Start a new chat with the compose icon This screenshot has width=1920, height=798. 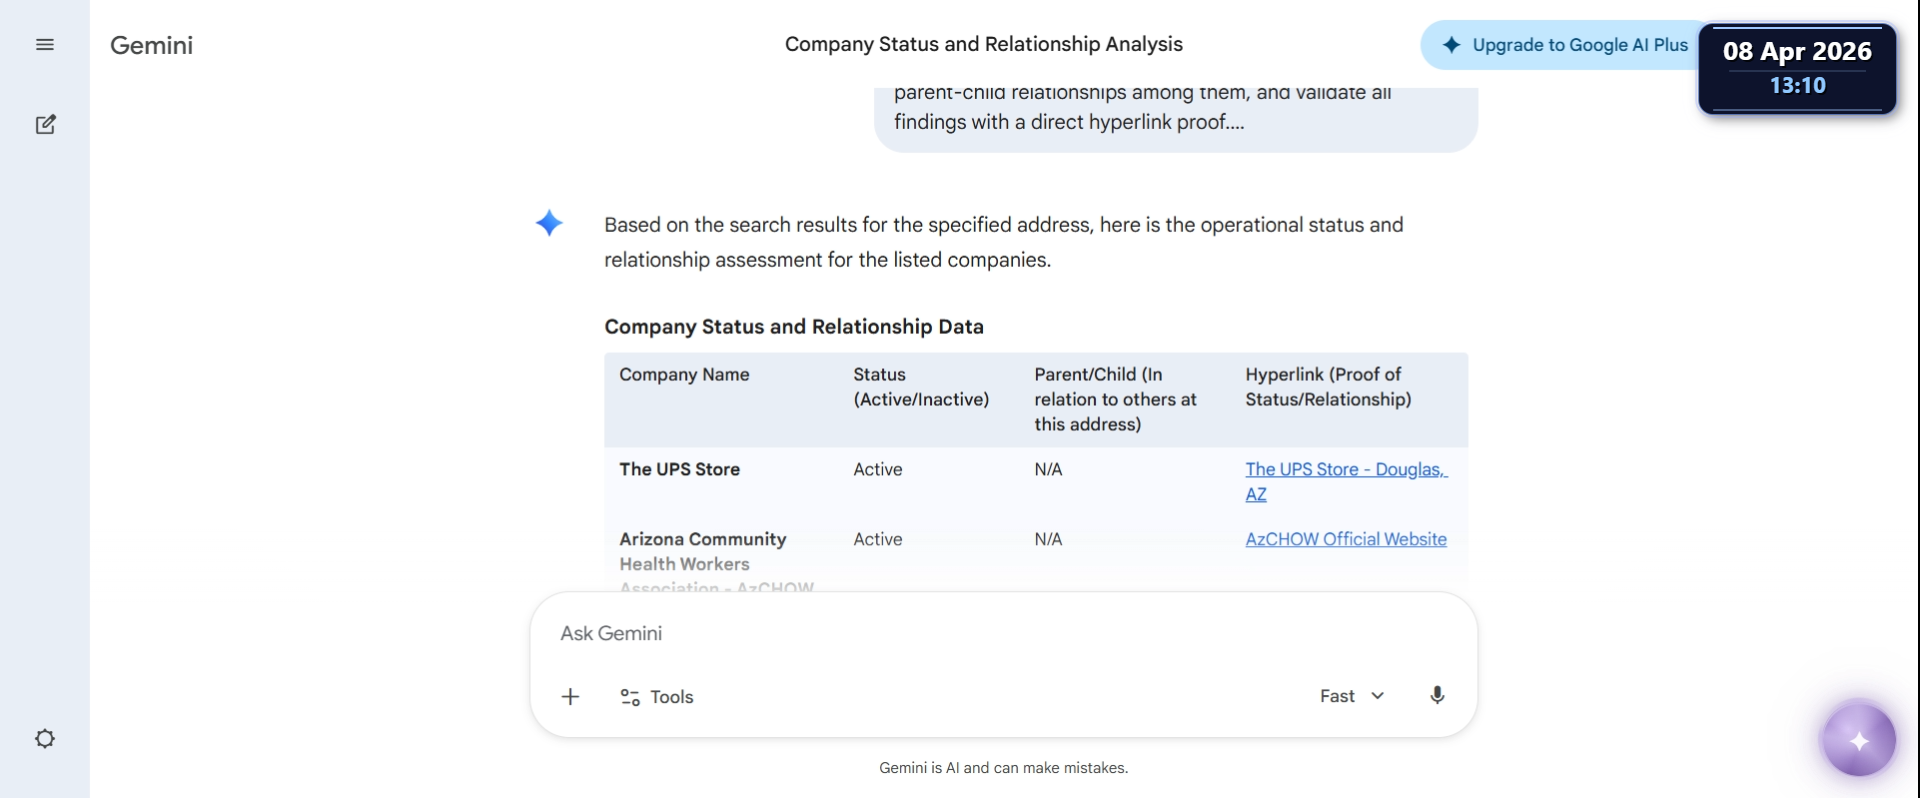pyautogui.click(x=45, y=125)
